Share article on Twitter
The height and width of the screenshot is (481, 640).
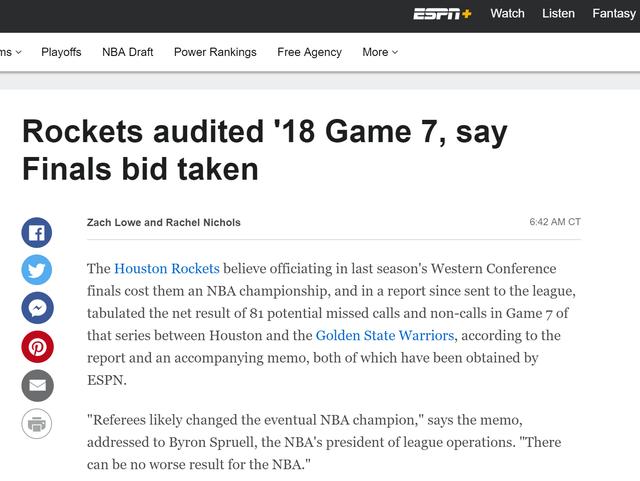click(x=37, y=270)
